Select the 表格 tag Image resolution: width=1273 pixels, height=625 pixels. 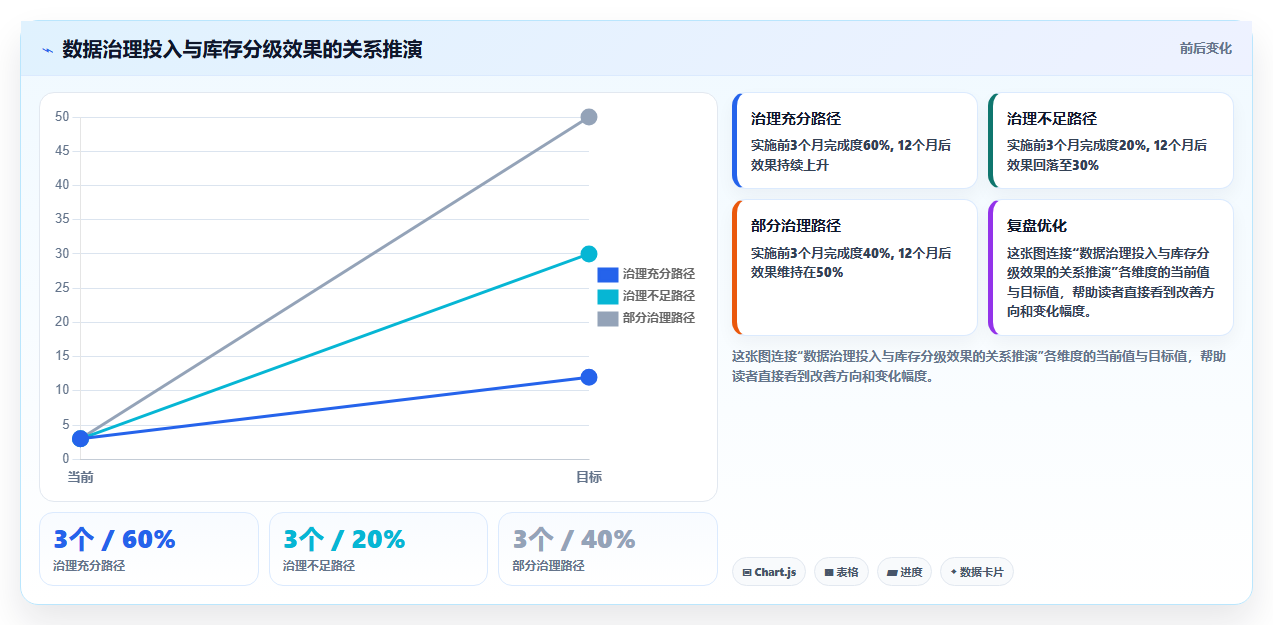841,572
